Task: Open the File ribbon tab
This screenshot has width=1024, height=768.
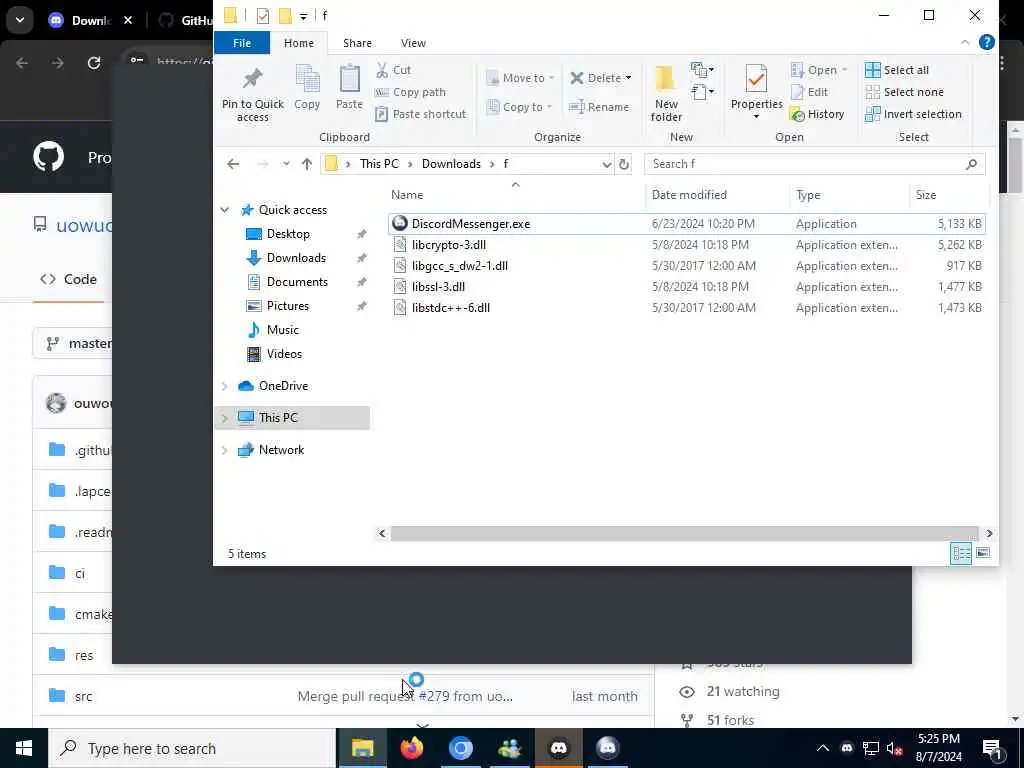Action: click(x=242, y=43)
